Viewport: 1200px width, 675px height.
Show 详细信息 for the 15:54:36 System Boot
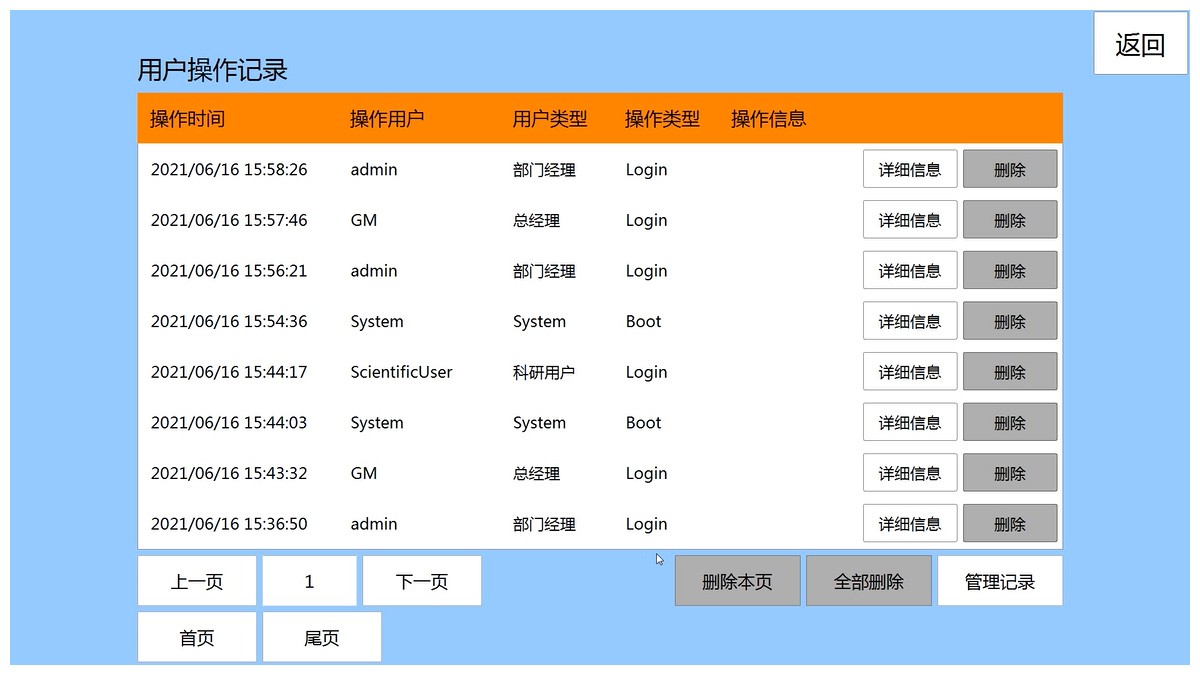(909, 321)
